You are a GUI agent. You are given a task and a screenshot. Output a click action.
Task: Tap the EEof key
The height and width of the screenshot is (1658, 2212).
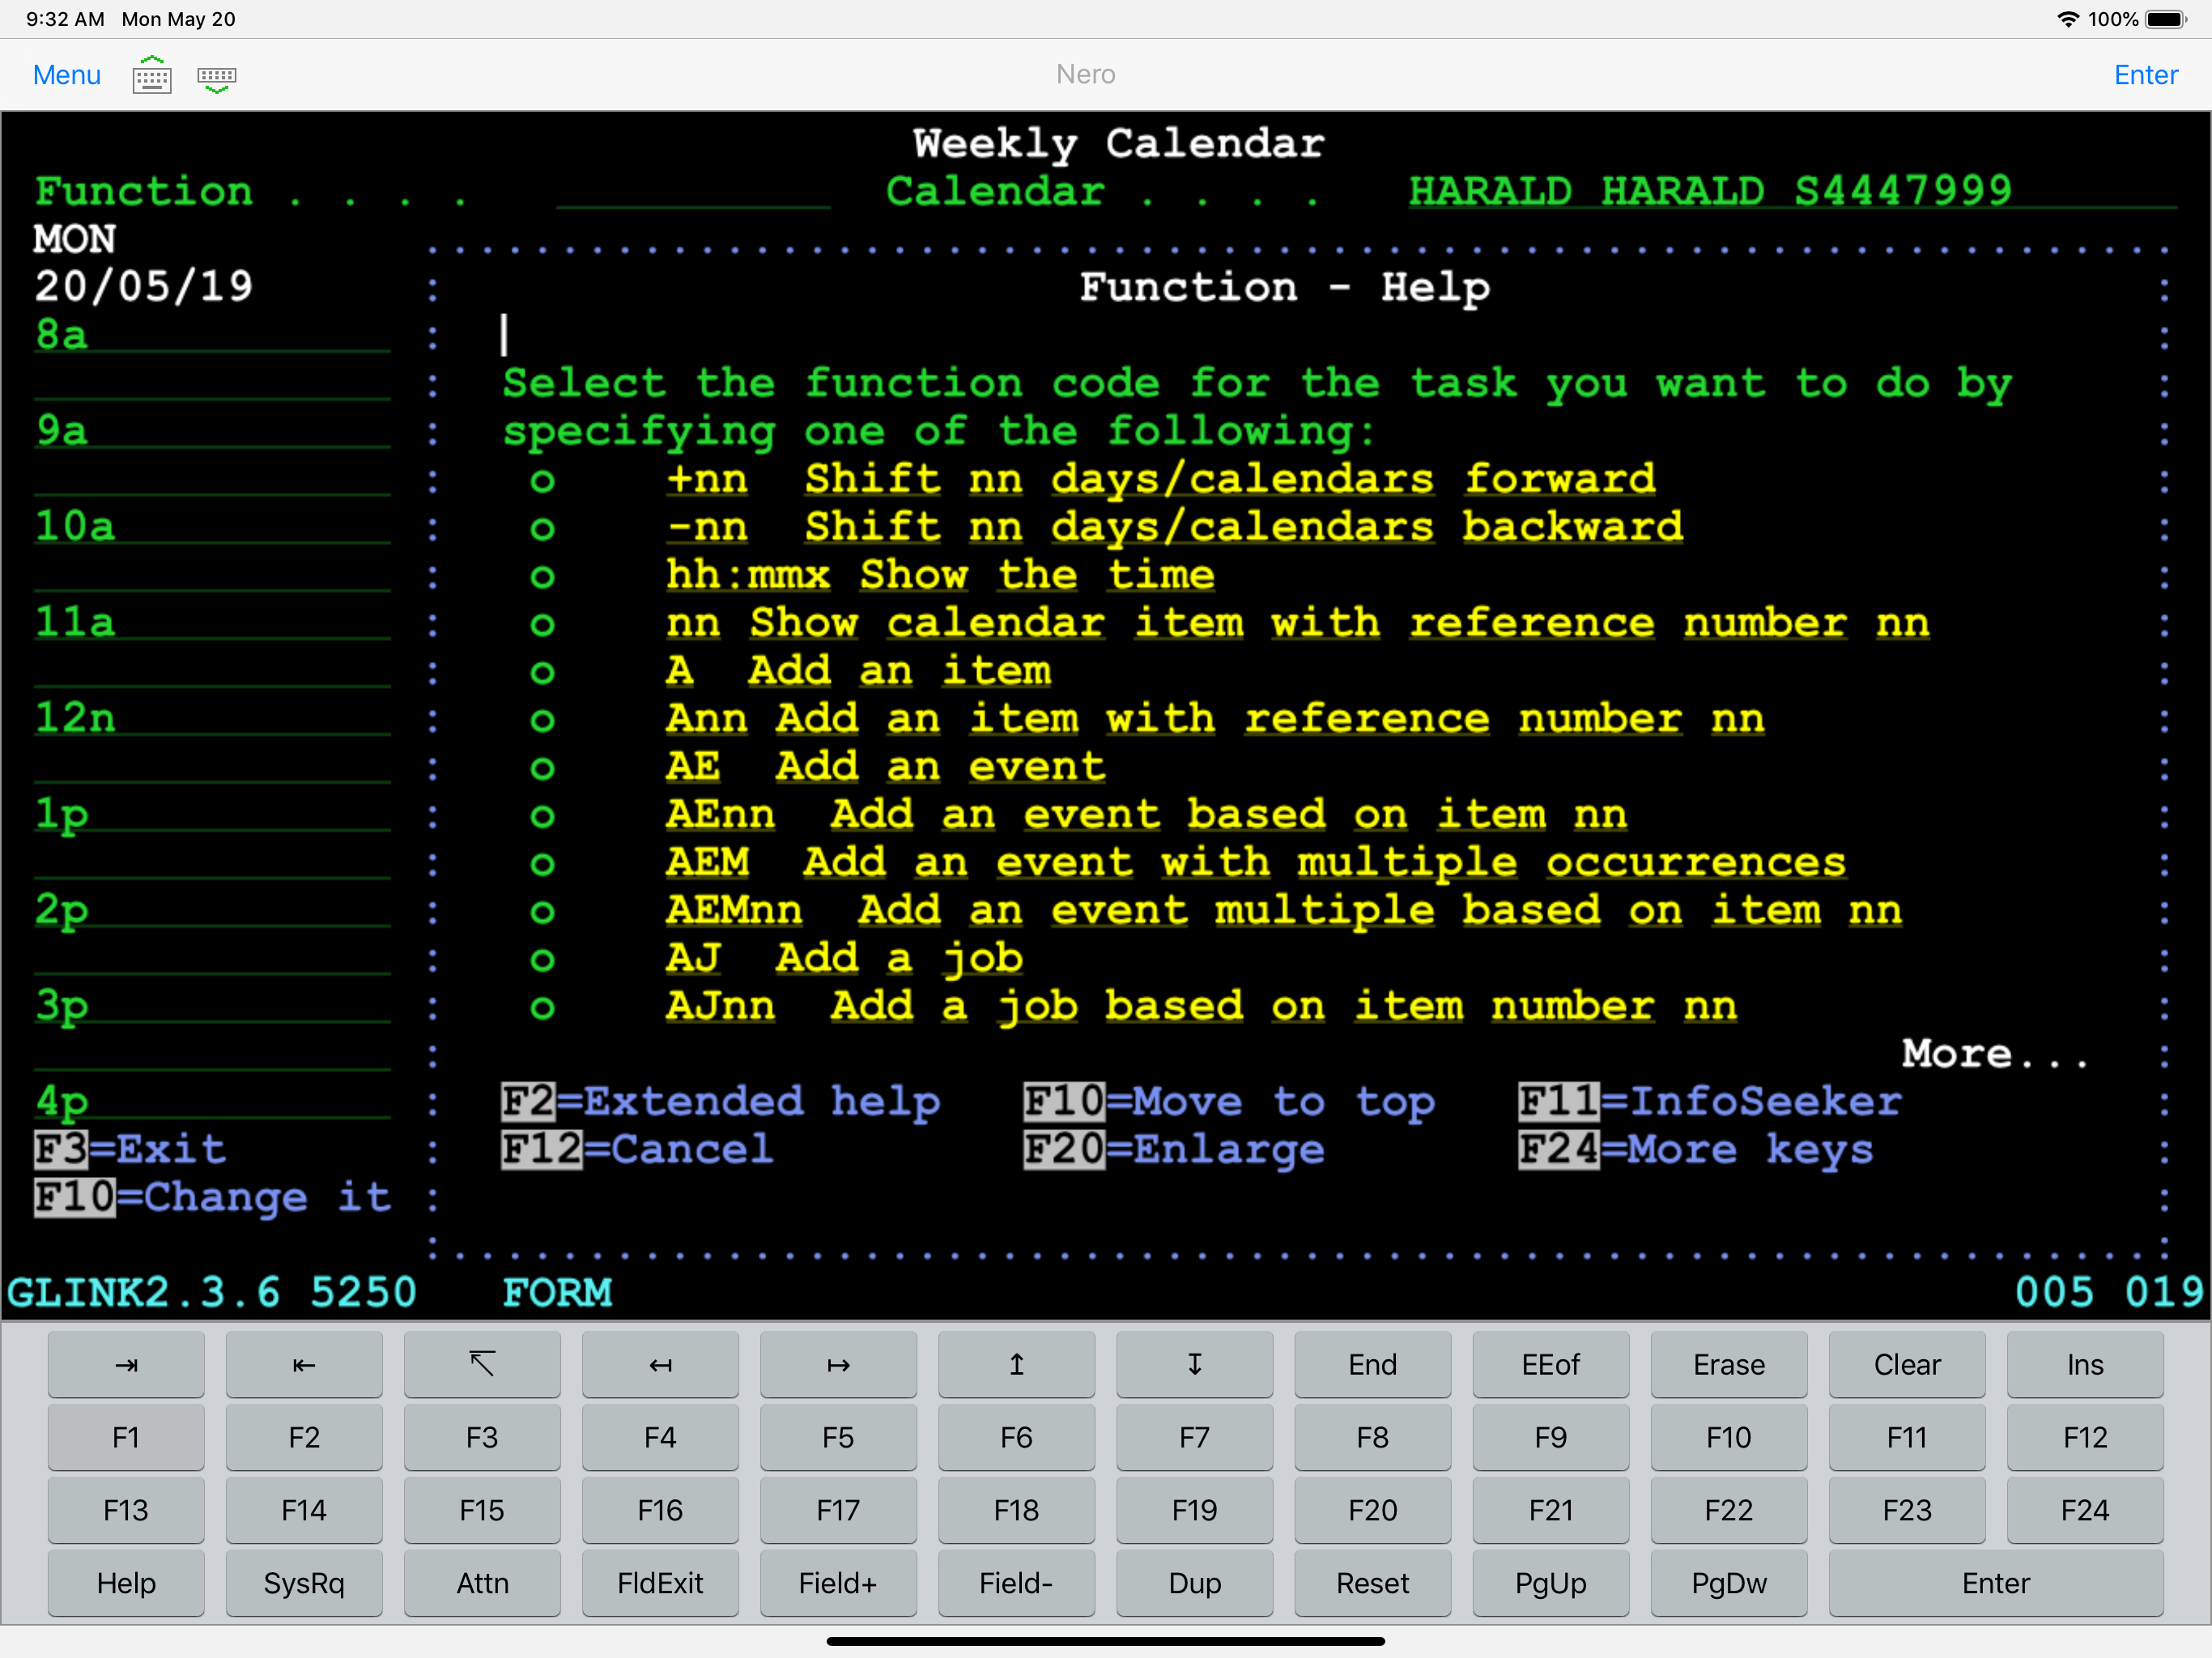tap(1550, 1364)
